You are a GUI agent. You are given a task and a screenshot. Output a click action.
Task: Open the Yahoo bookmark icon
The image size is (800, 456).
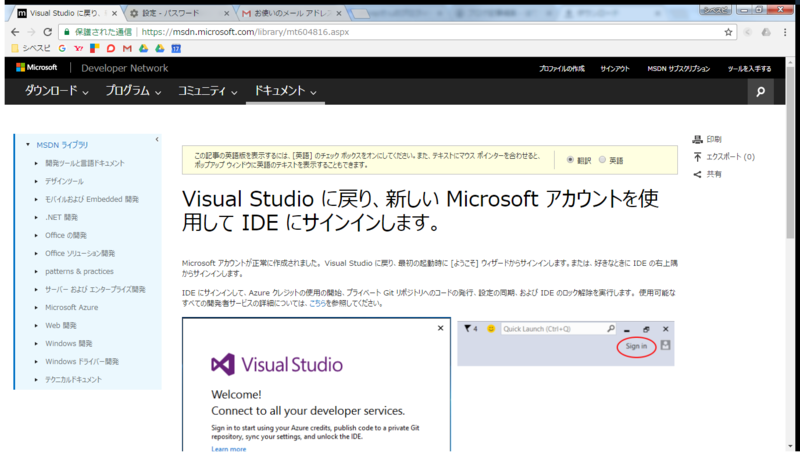coord(79,48)
